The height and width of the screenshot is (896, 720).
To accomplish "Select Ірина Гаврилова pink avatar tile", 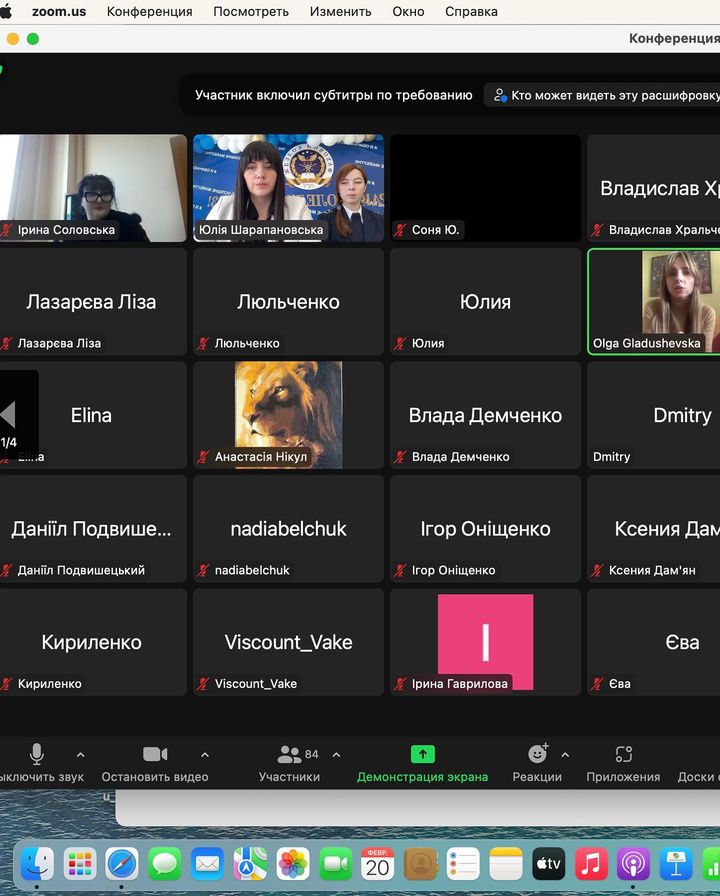I will (486, 642).
